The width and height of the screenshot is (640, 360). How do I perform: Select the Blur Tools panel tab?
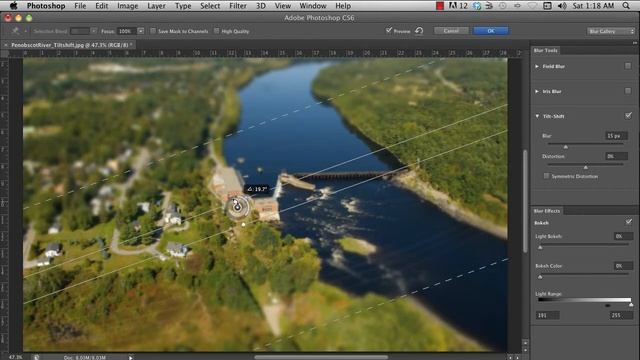click(546, 50)
